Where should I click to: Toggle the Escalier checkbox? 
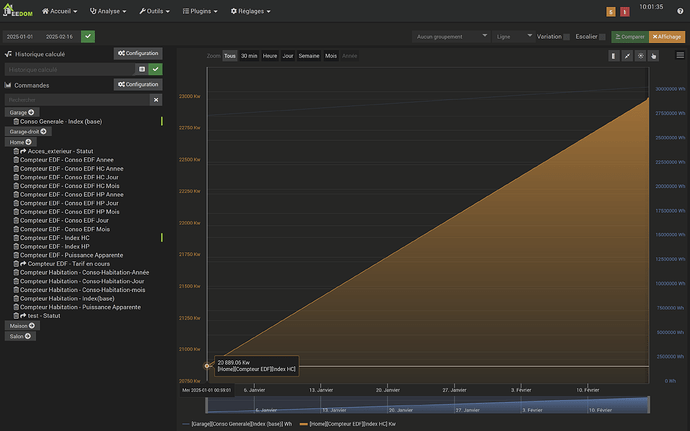pyautogui.click(x=602, y=37)
